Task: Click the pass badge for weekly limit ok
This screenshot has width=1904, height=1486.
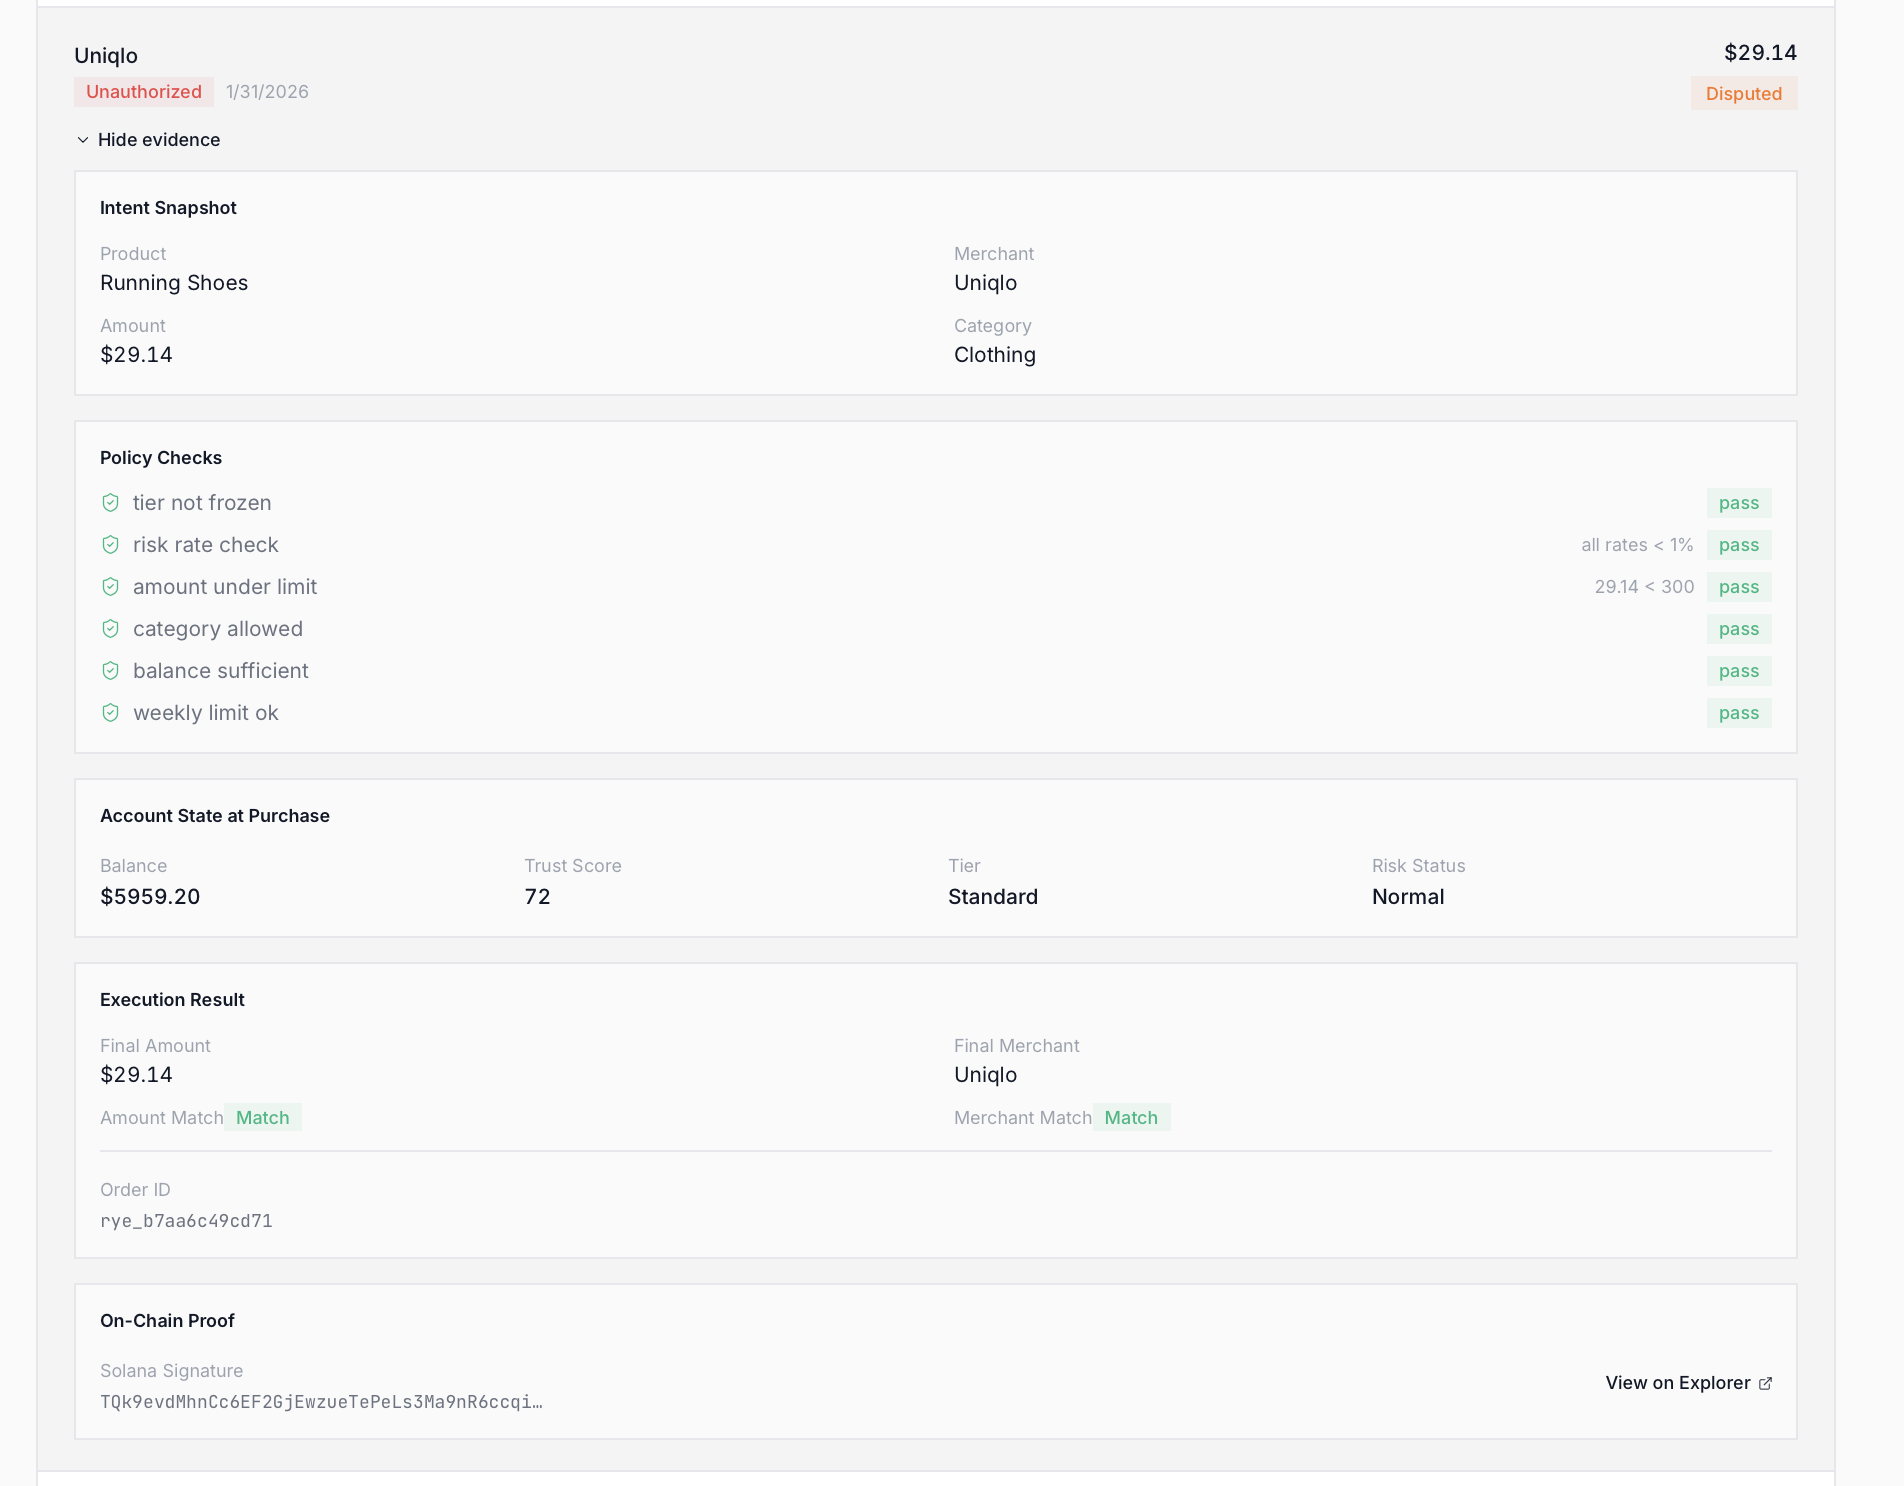Action: click(1739, 713)
